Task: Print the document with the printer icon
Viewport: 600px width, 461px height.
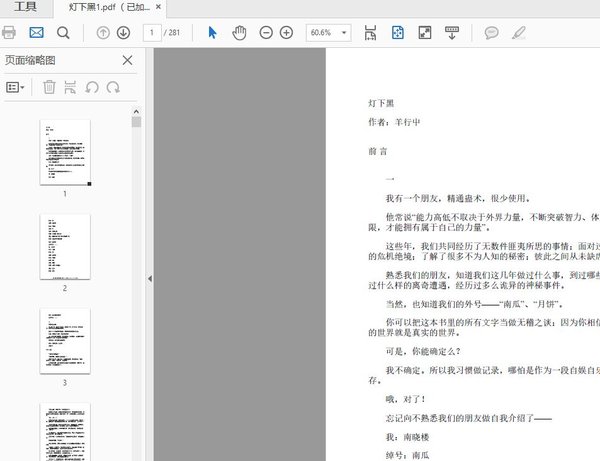Action: [9, 33]
